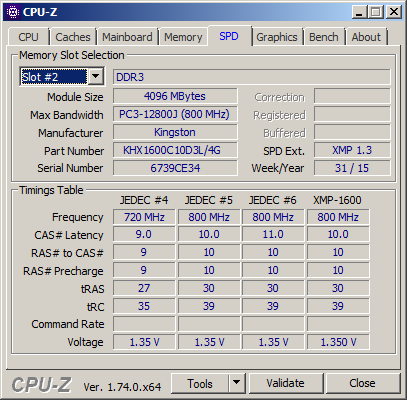This screenshot has width=407, height=400.
Task: Click the JEDEC #4 RAS# Precharge value 9
Action: (144, 270)
